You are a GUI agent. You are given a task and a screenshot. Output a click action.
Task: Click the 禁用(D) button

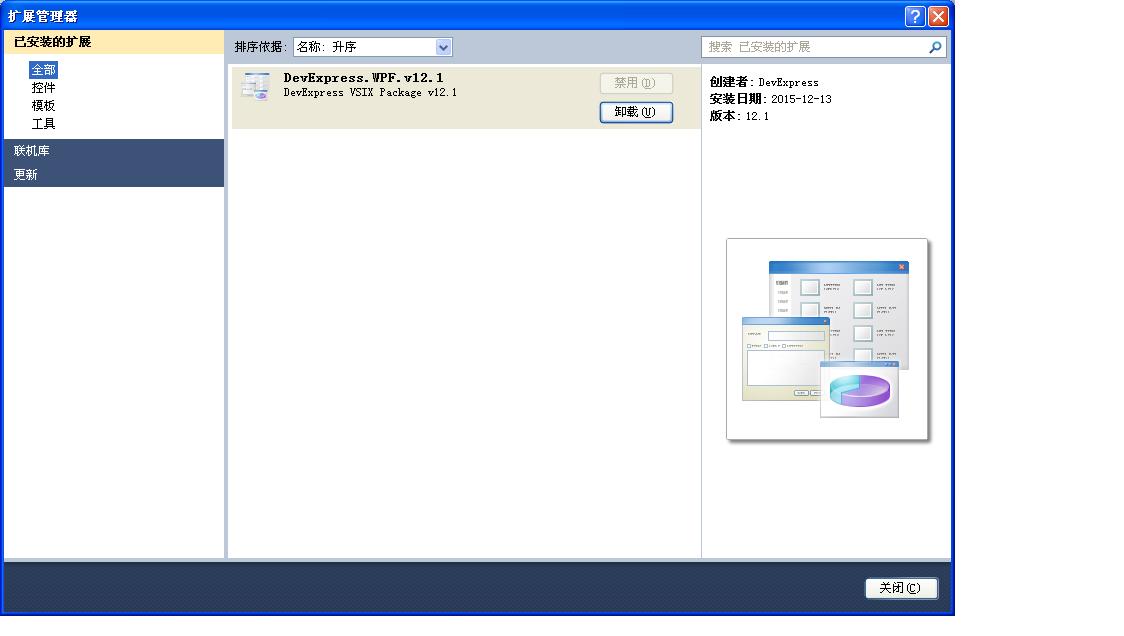(x=636, y=83)
